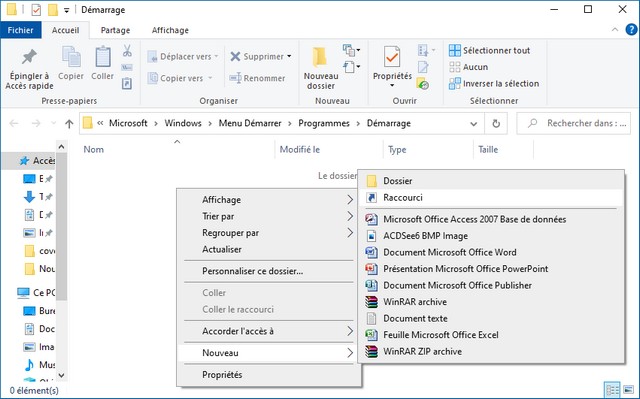Image resolution: width=640 pixels, height=399 pixels.
Task: Click the Coller clipboard icon
Action: point(102,56)
